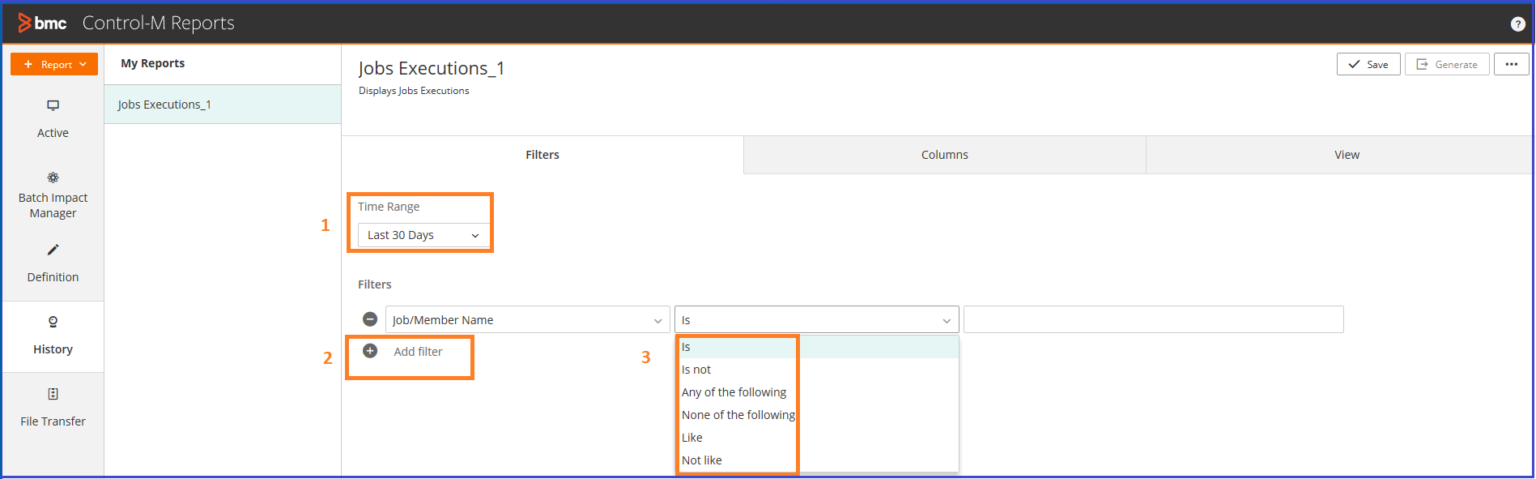
Task: Choose 'Any of the following' operator
Action: tap(733, 392)
